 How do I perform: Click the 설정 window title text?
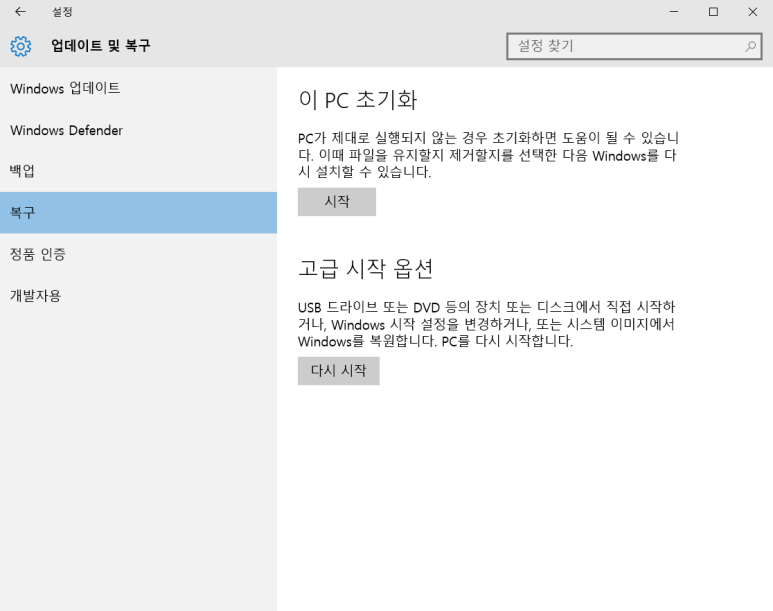coord(63,12)
